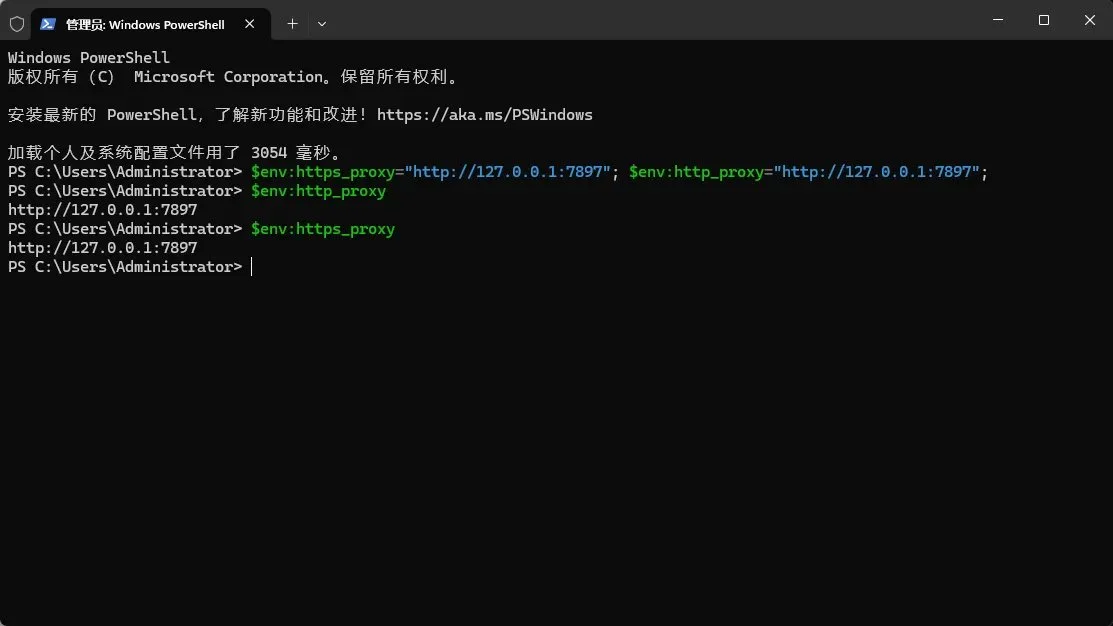Click the $env:https_proxy= assignment text in the first command

tap(327, 172)
